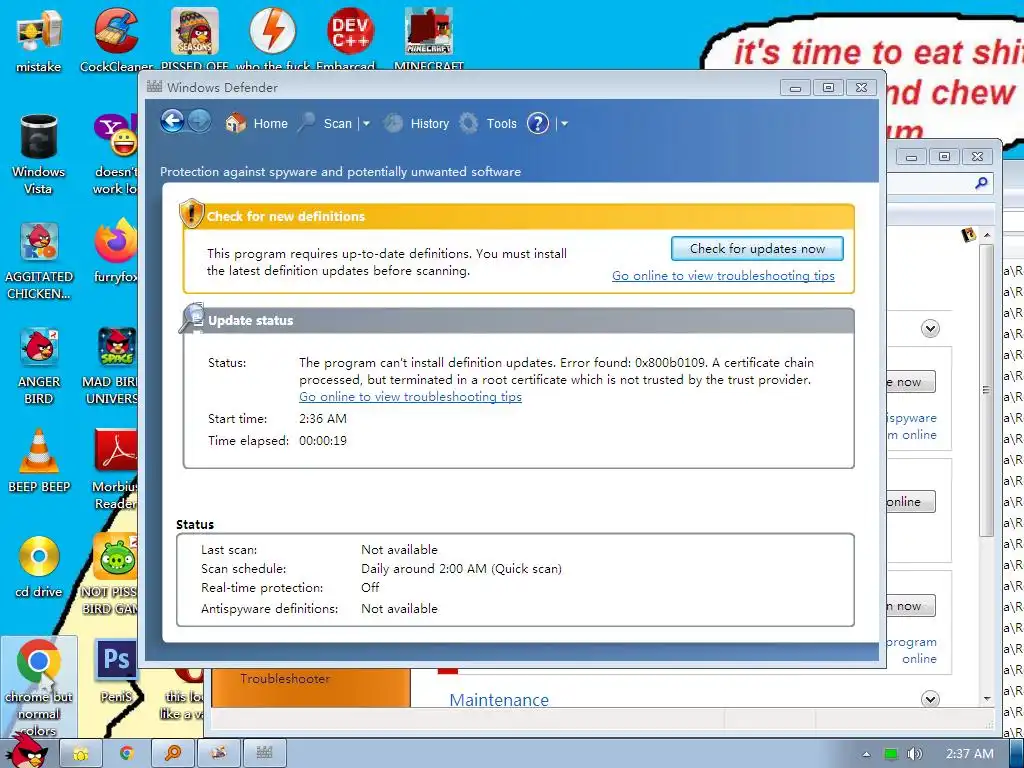The height and width of the screenshot is (768, 1024).
Task: Click the green network tray icon
Action: pos(891,754)
